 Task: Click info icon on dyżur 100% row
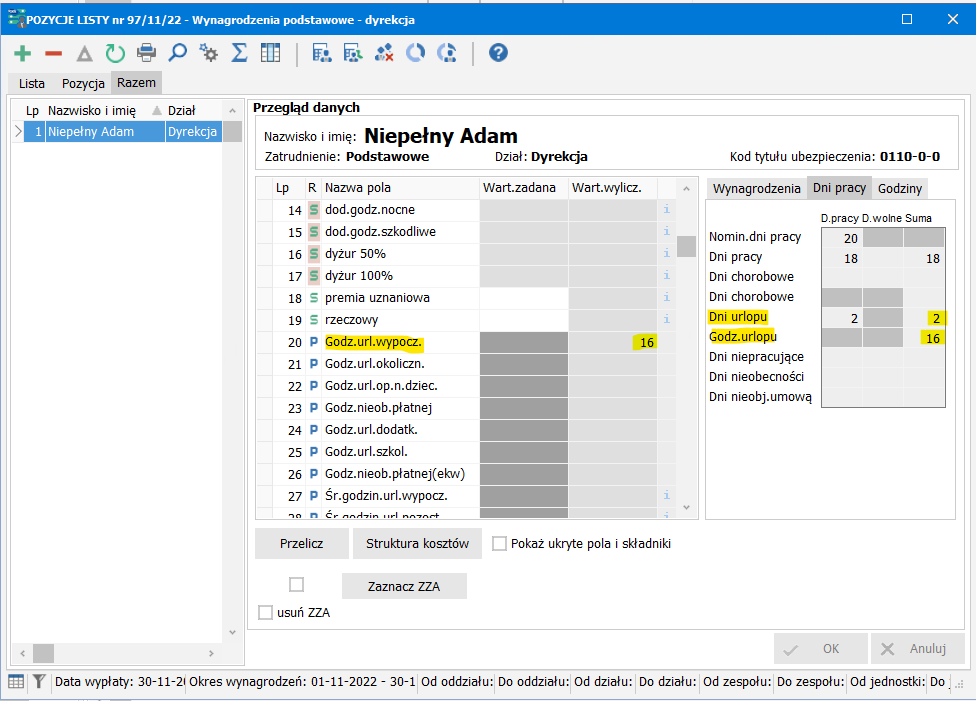click(667, 275)
